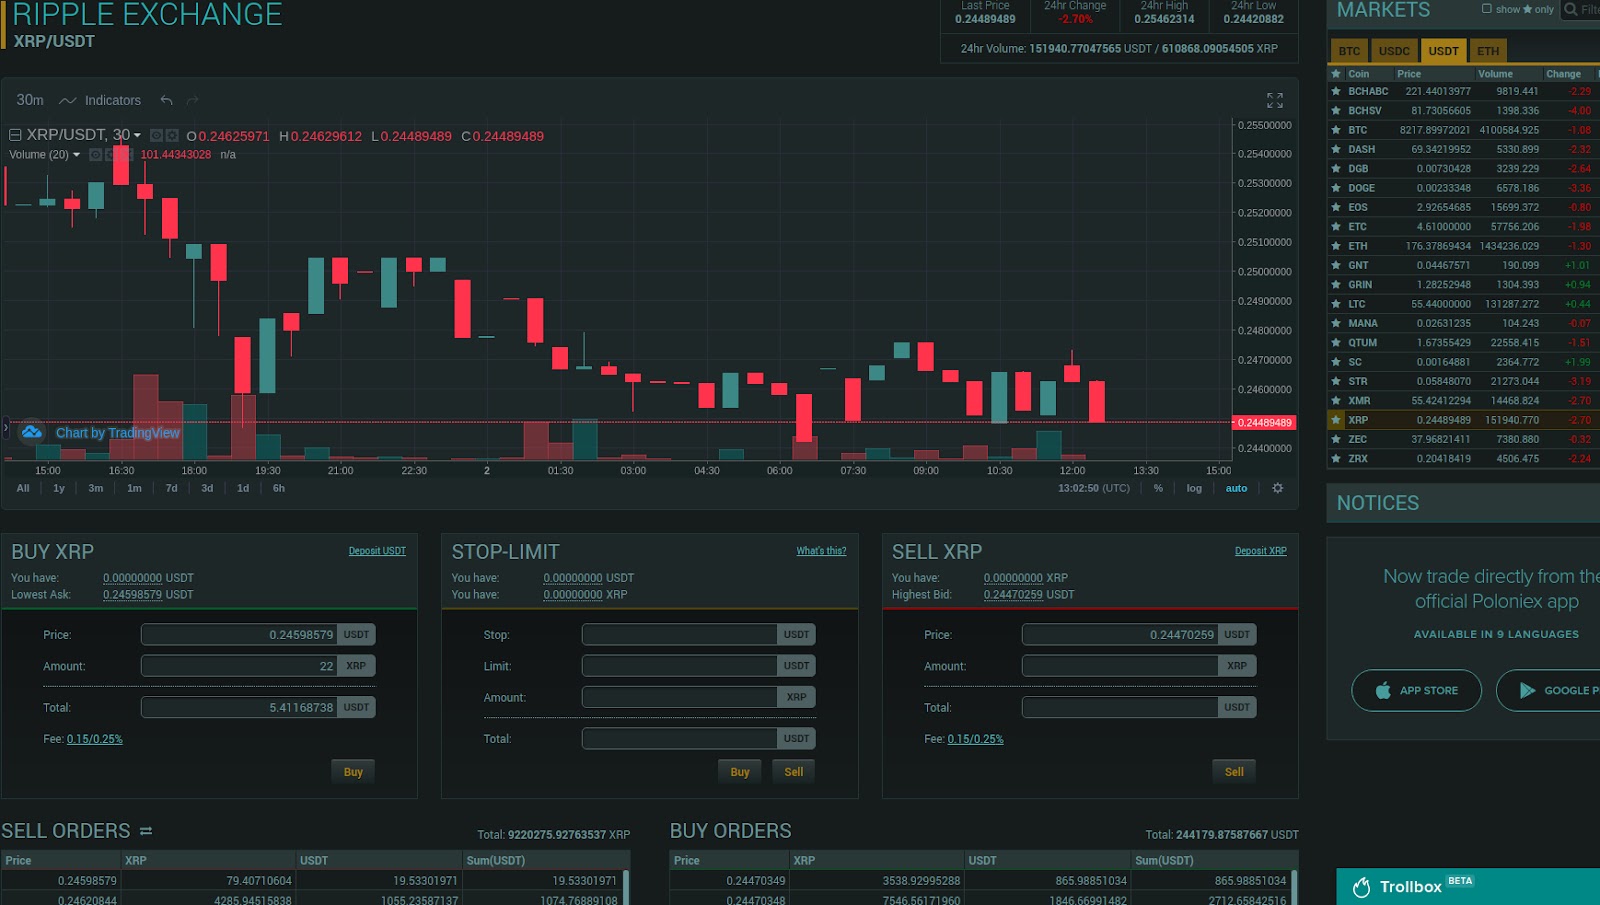Toggle favorite star for ZRX row

[x=1336, y=459]
